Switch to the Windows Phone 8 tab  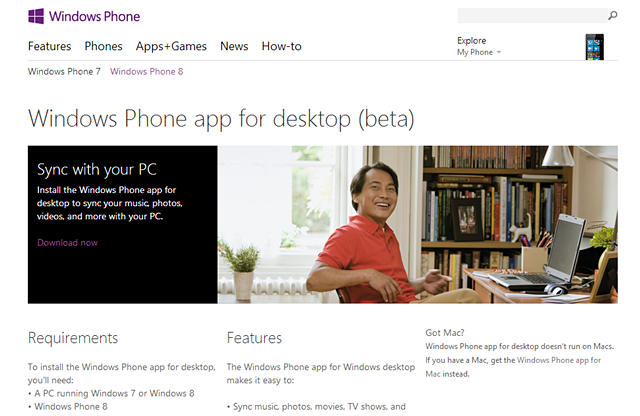(x=147, y=71)
